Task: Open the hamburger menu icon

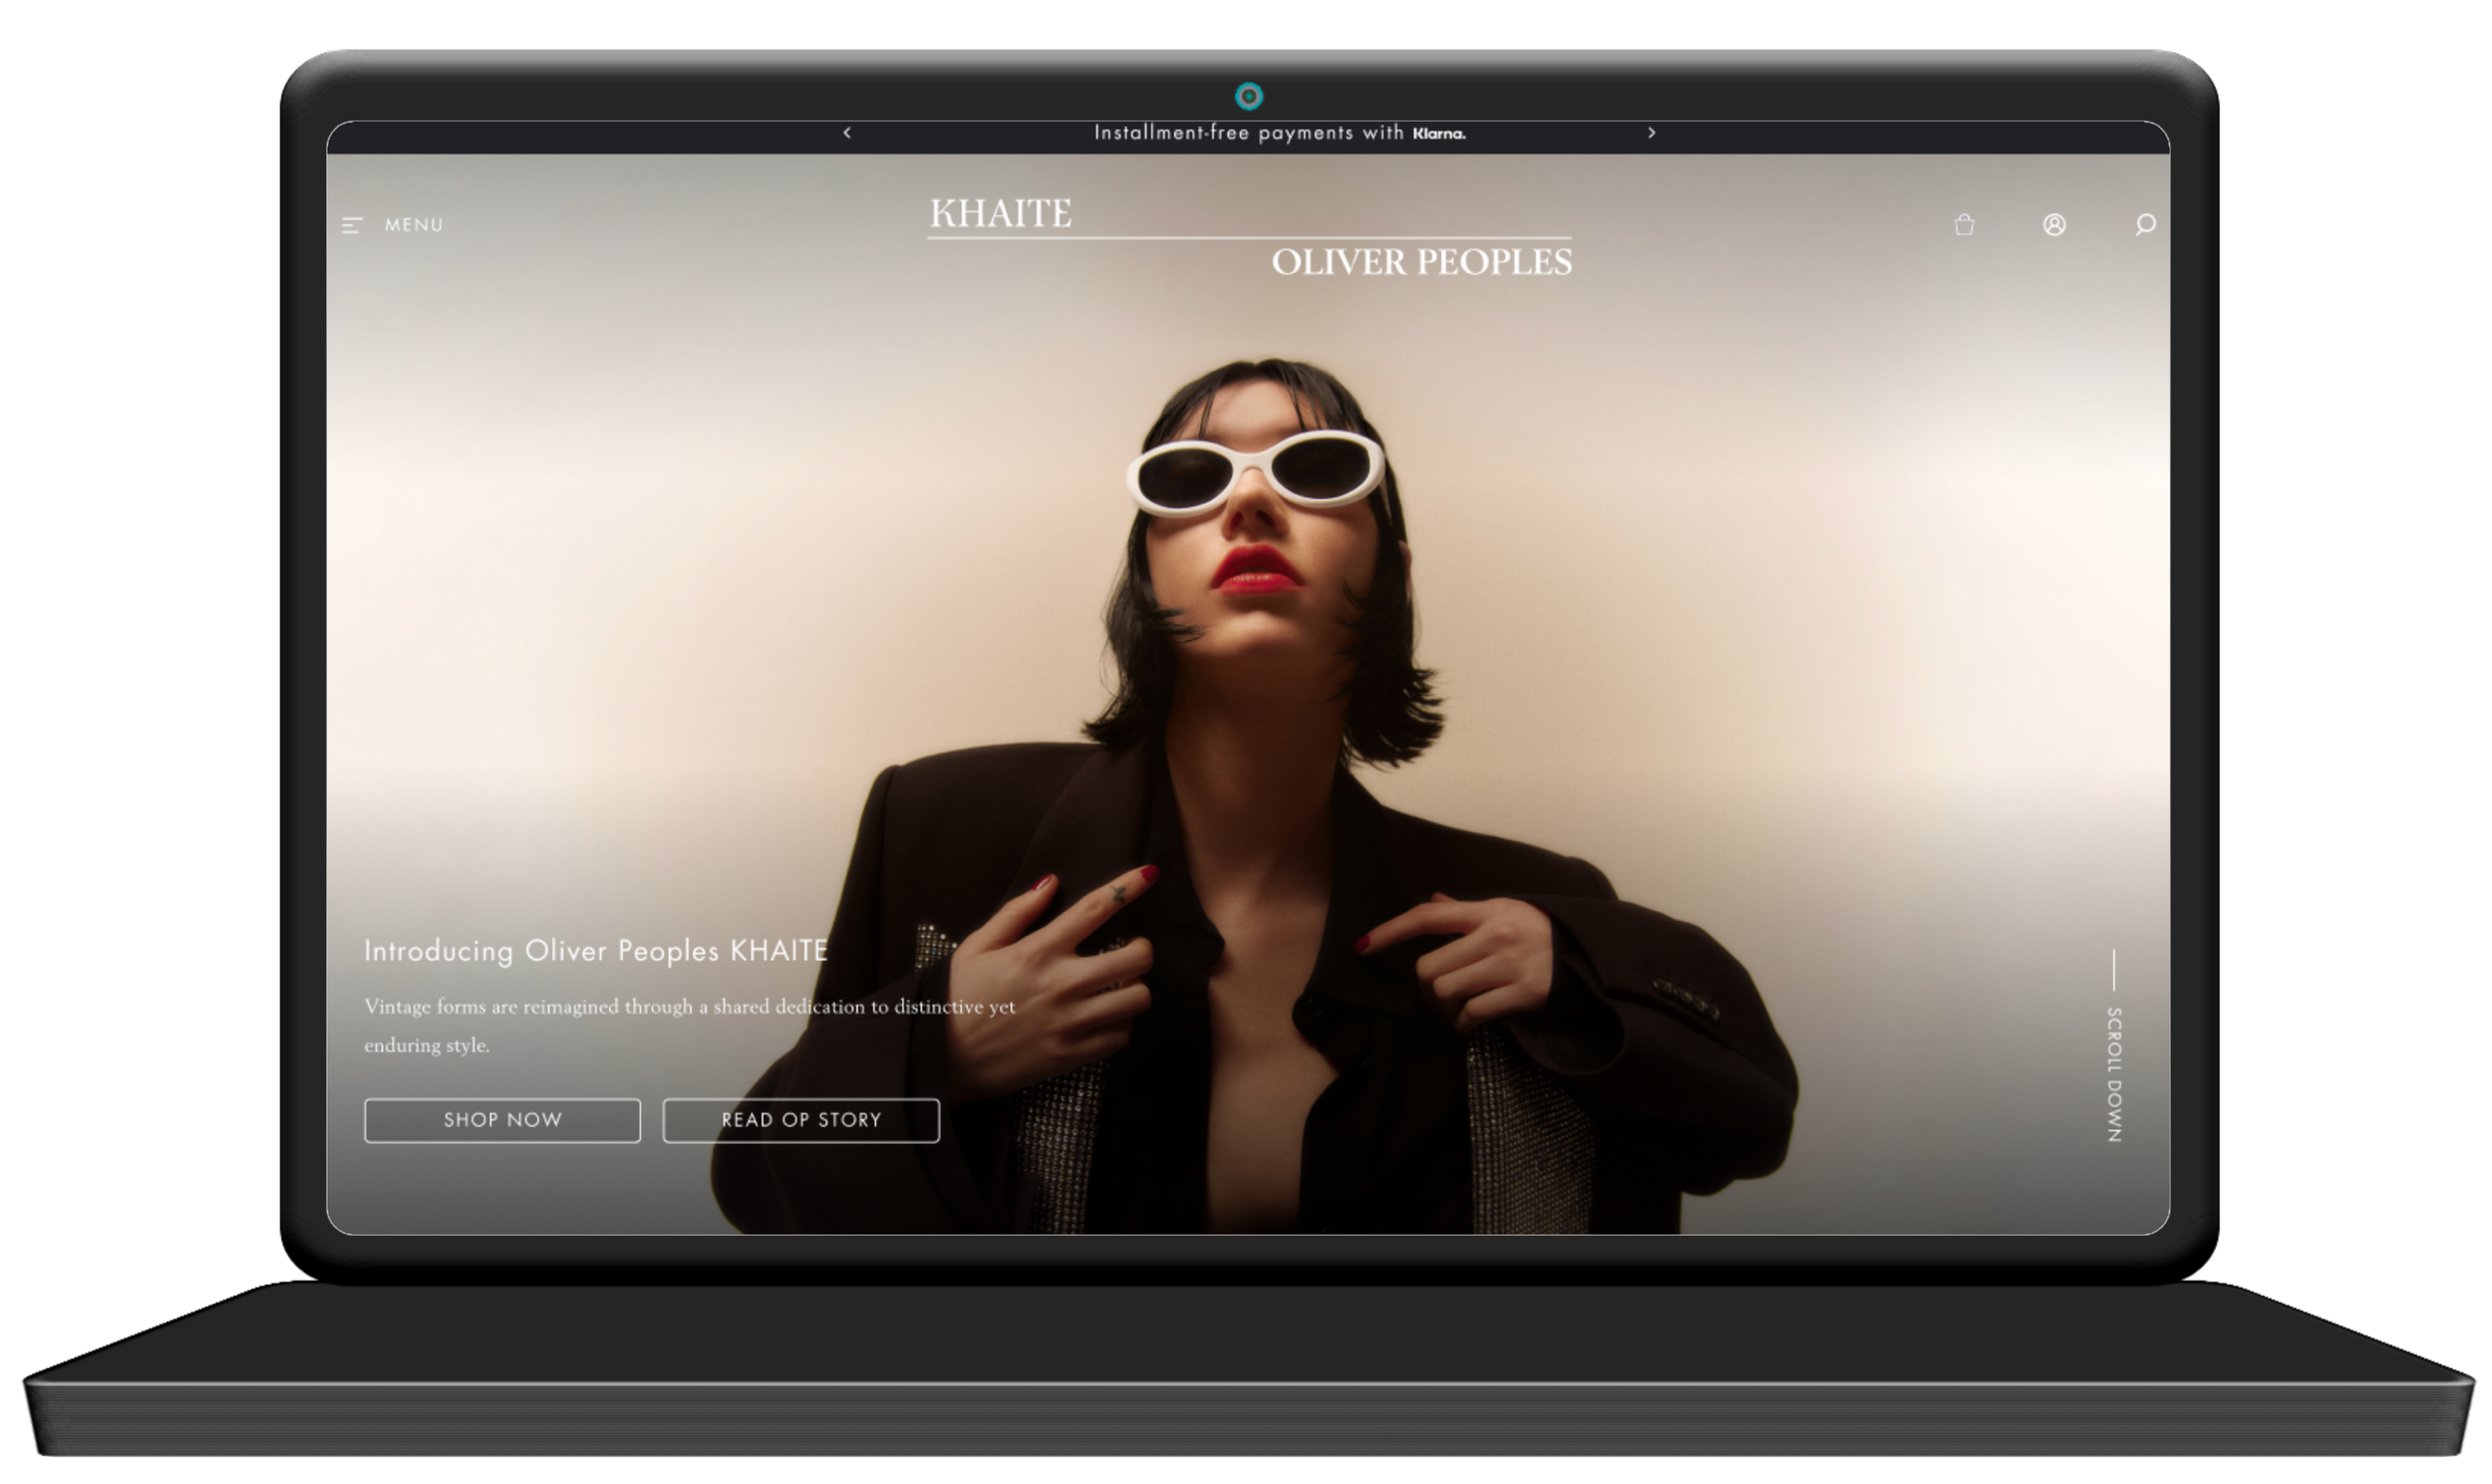Action: (x=351, y=225)
